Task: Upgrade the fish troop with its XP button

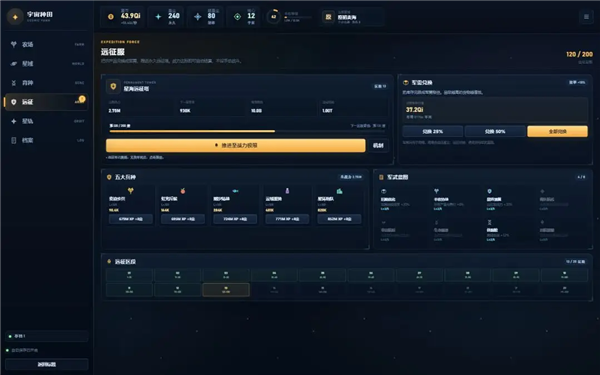Action: 235,219
